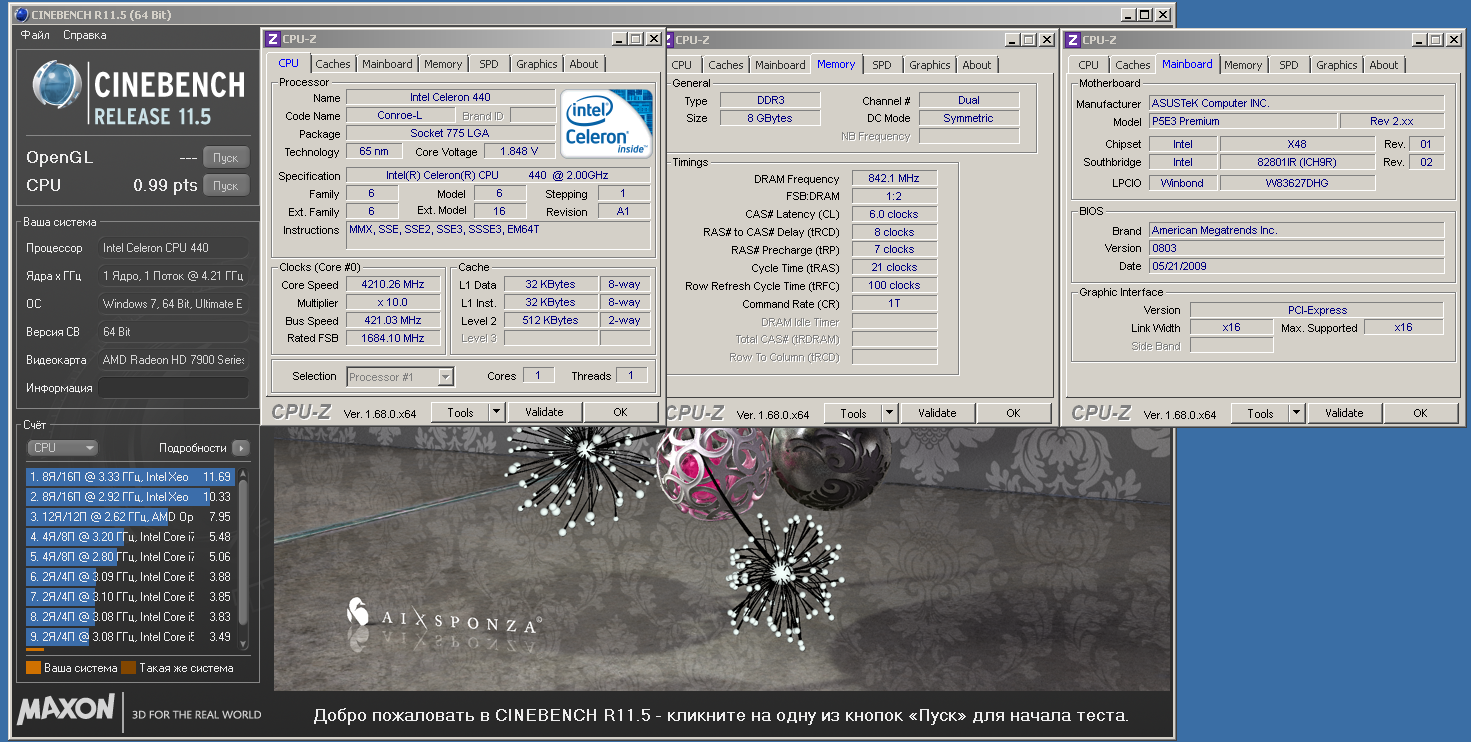Click the Cinebench title bar icon

pos(21,14)
